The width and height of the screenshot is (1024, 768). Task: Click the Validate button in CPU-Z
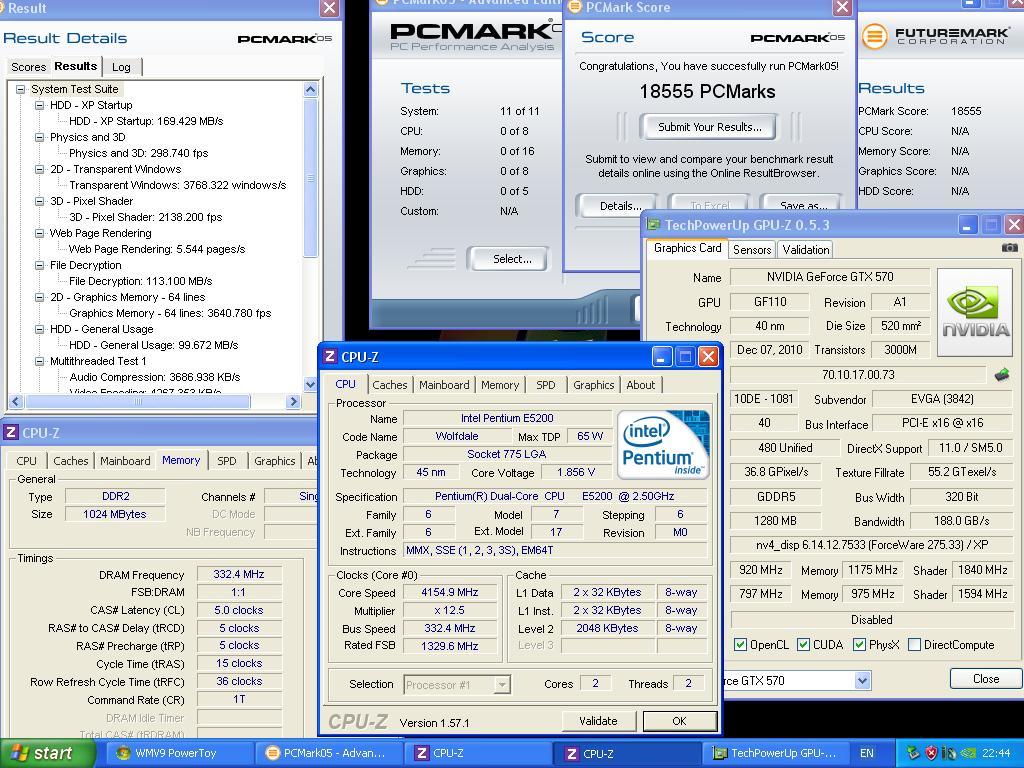(598, 720)
